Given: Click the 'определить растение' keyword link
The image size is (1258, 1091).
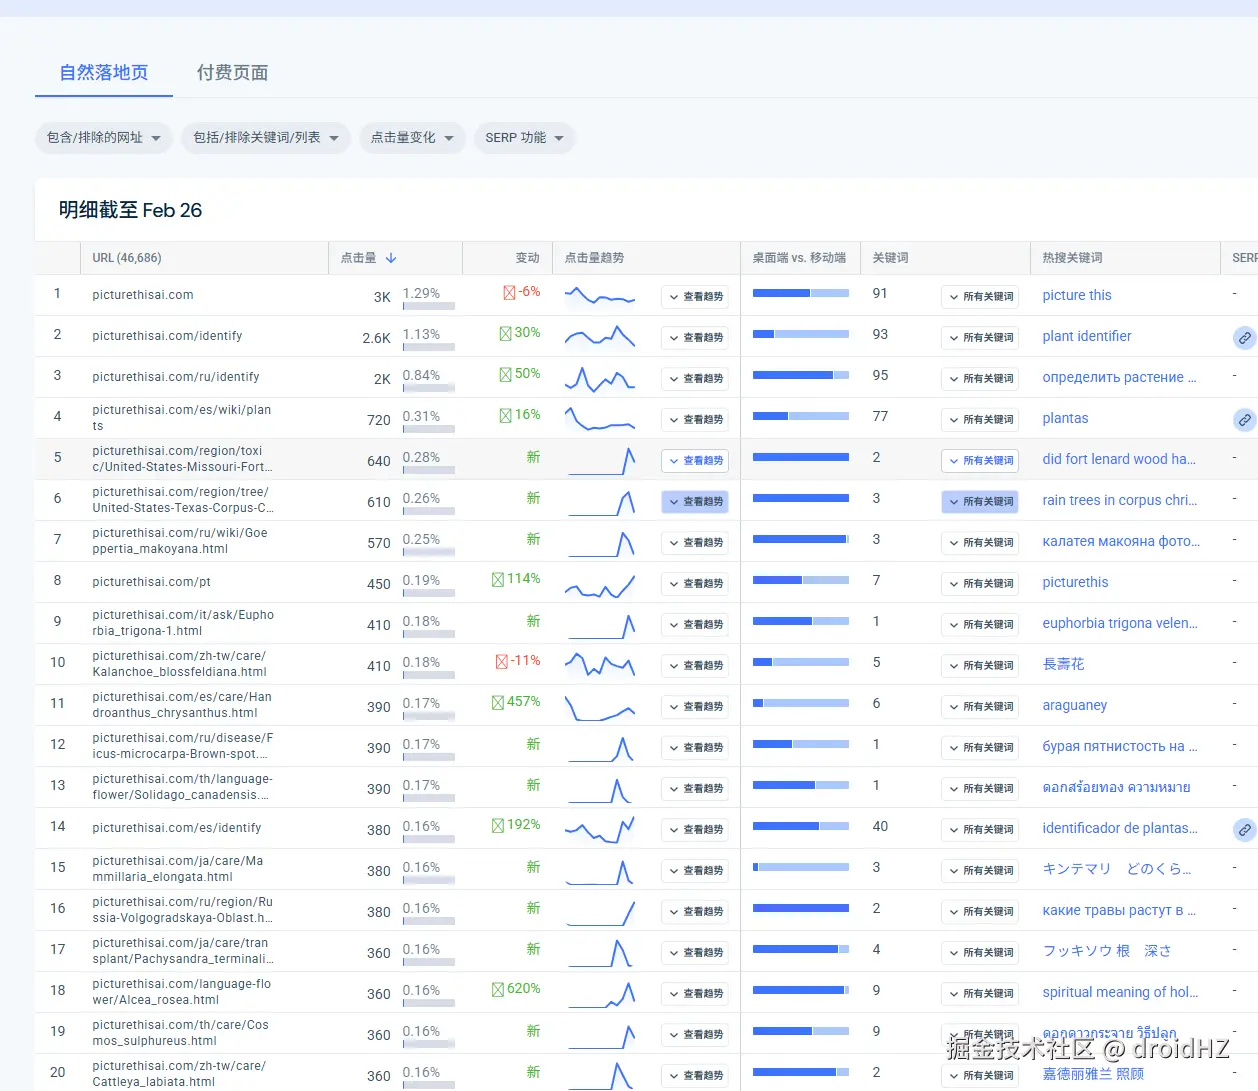Looking at the screenshot, I should [x=1119, y=377].
